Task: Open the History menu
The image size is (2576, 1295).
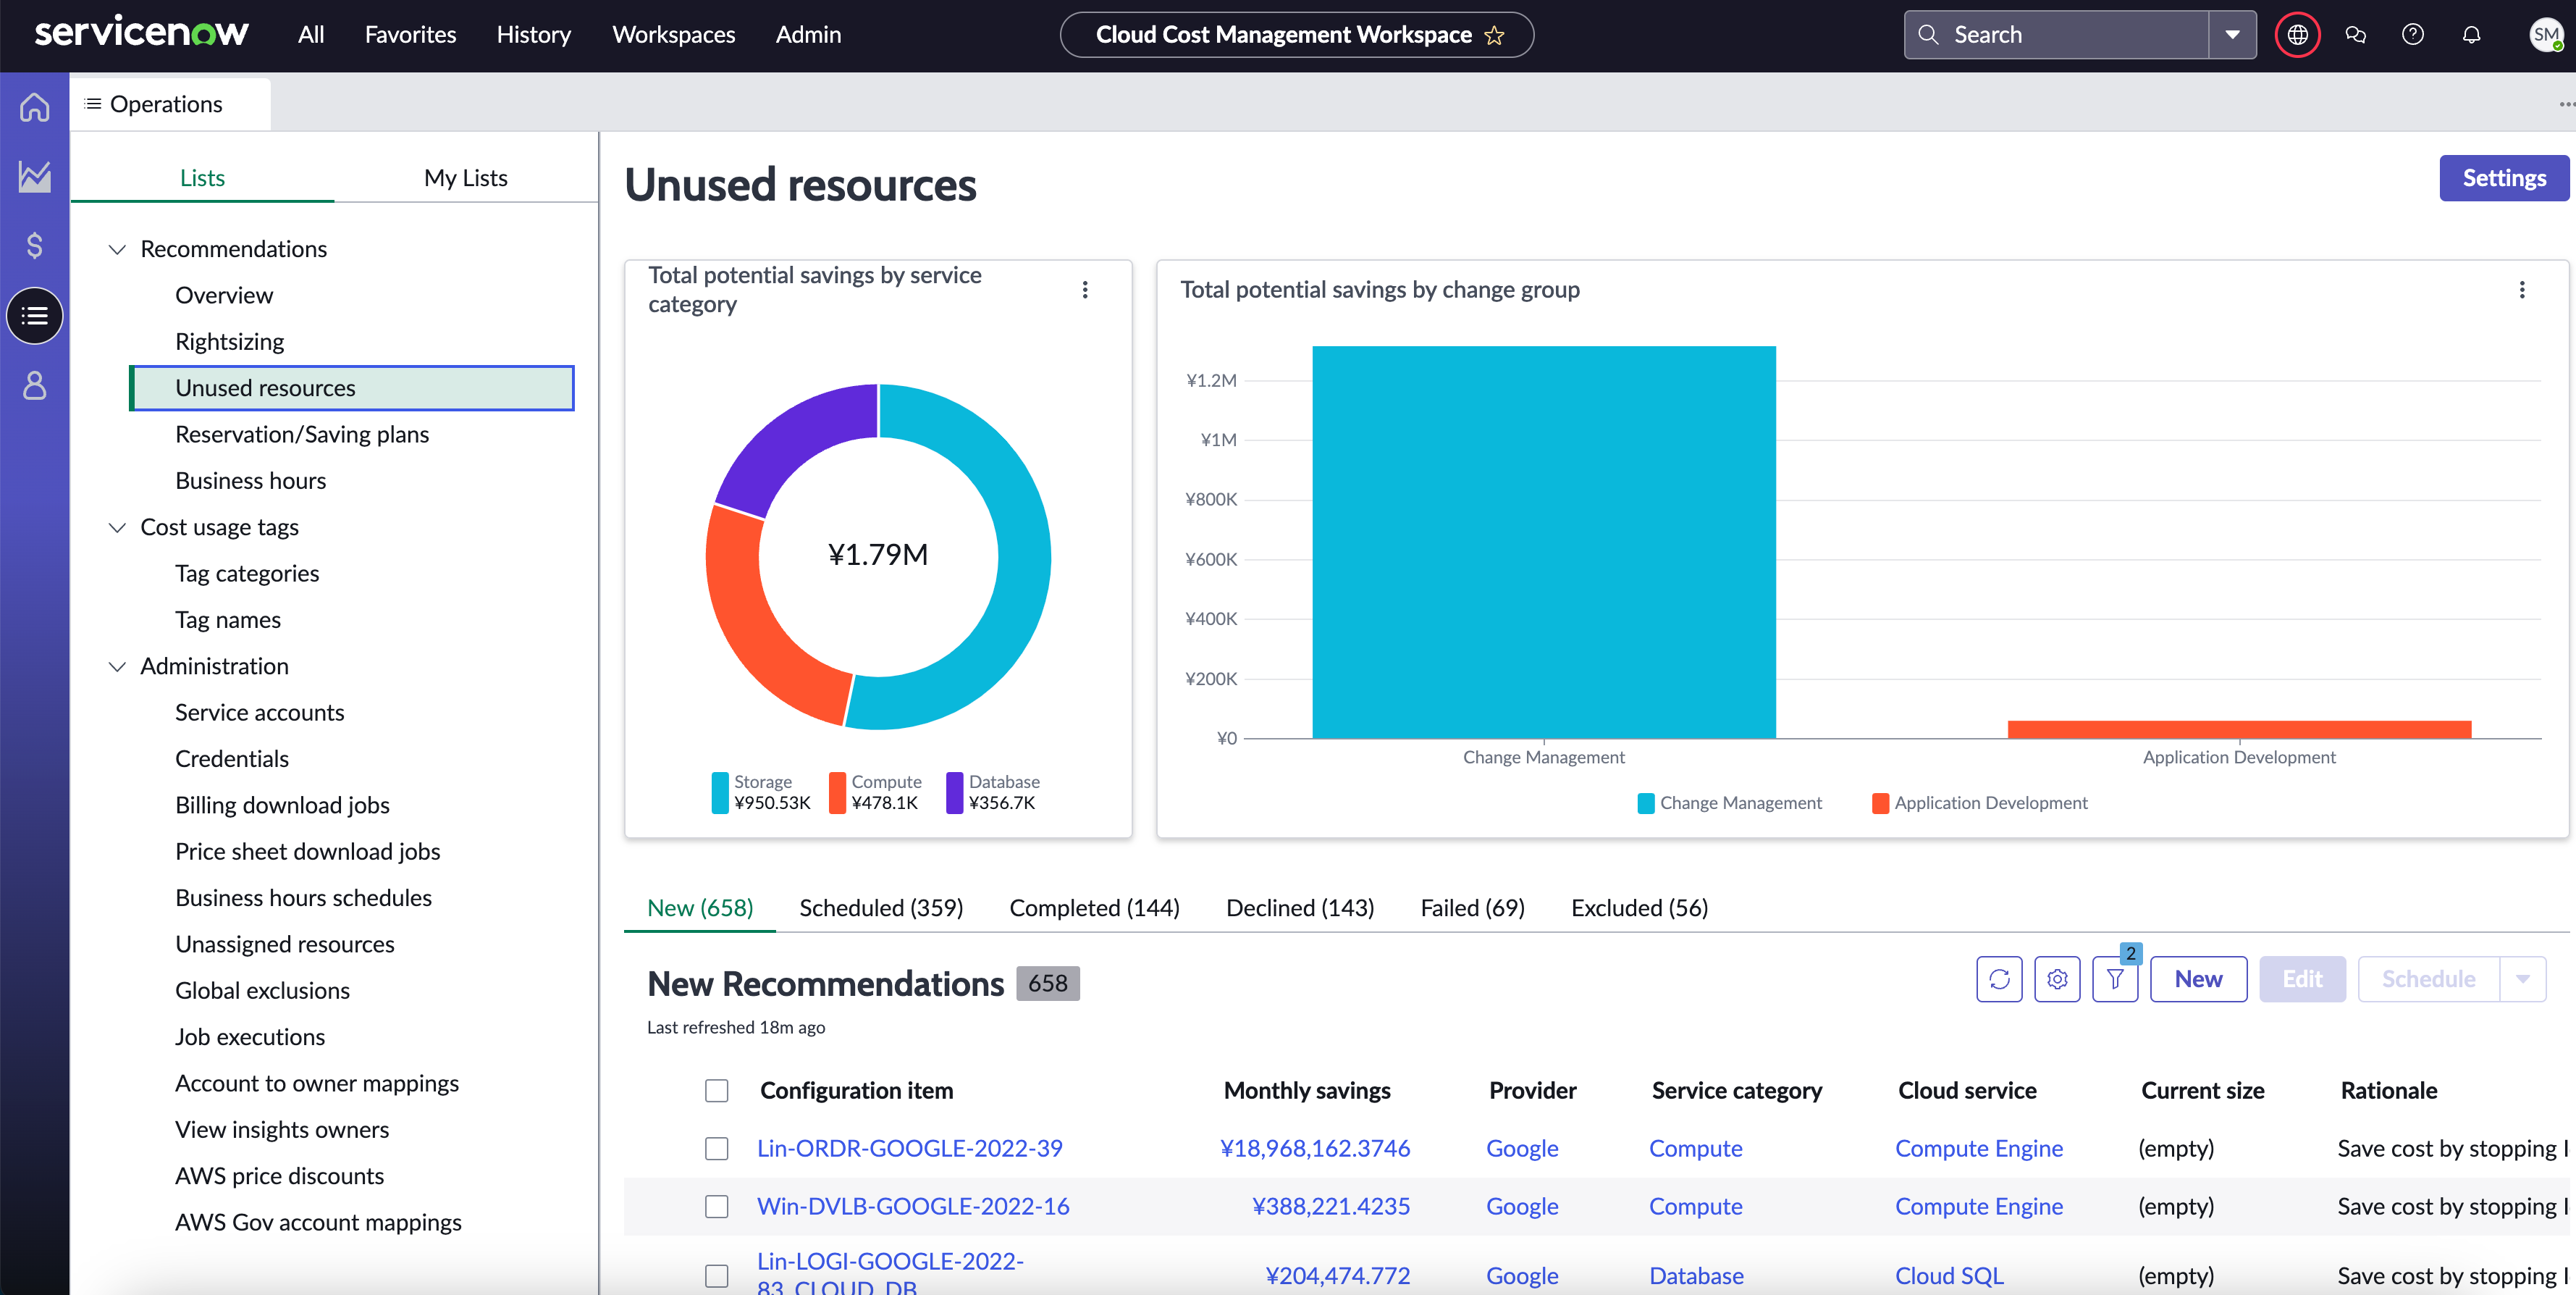Action: pos(533,35)
